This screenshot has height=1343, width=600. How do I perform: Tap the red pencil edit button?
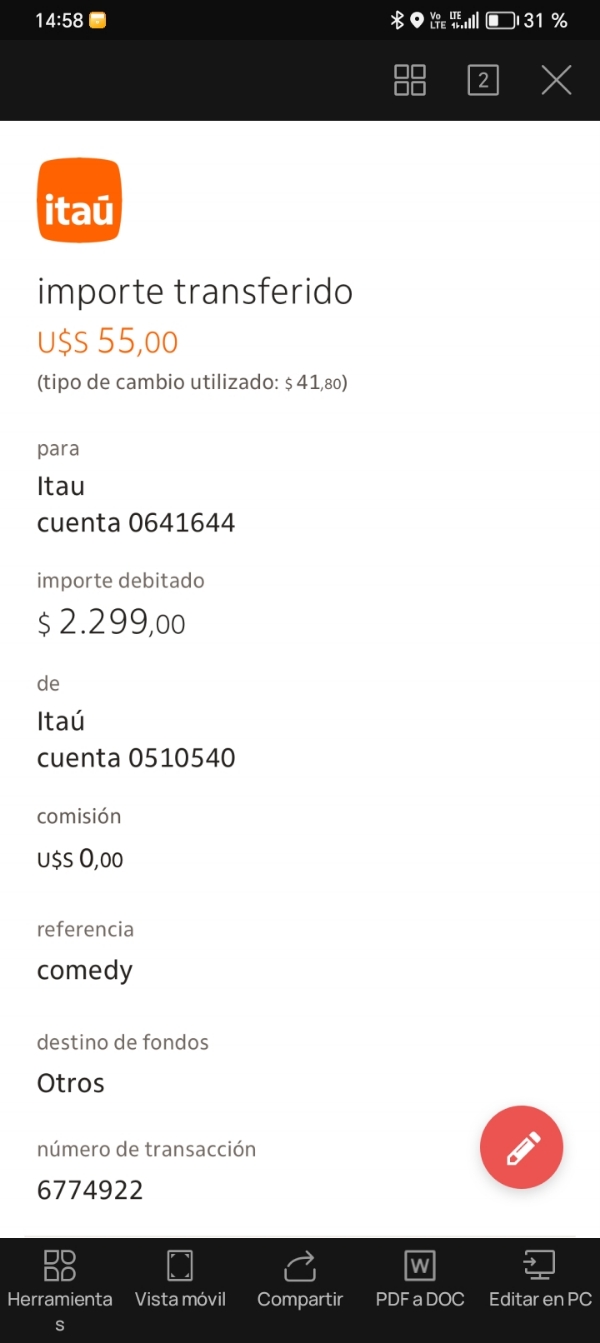[522, 1148]
